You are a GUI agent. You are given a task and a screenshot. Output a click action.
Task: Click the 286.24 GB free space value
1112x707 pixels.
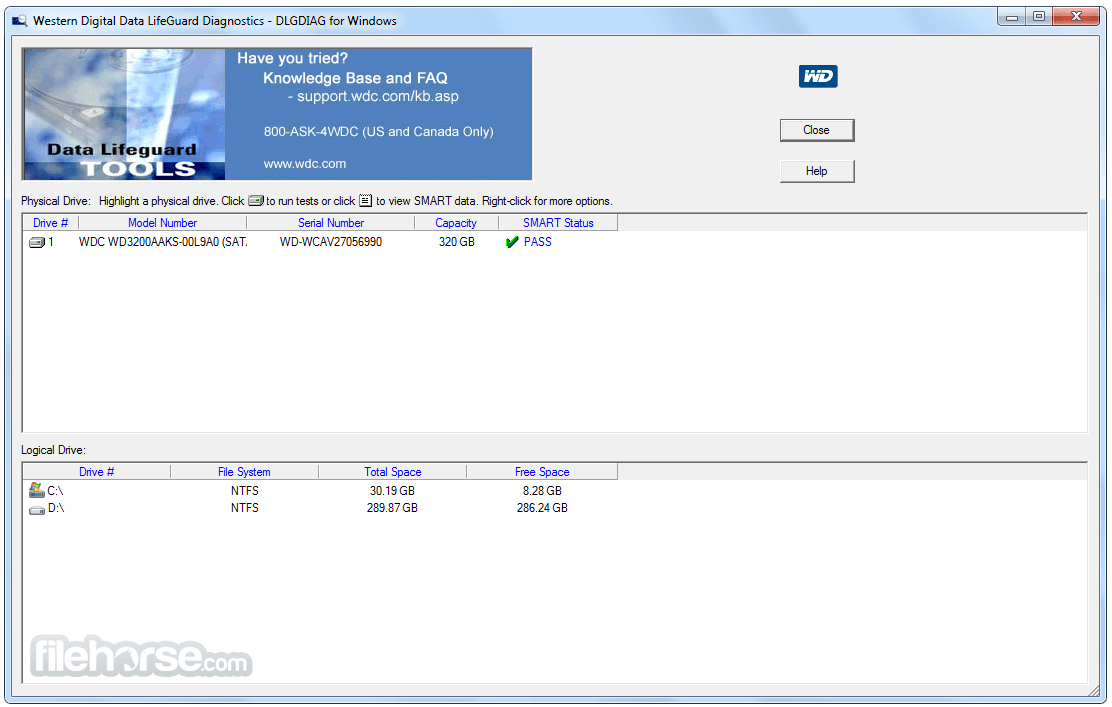543,508
